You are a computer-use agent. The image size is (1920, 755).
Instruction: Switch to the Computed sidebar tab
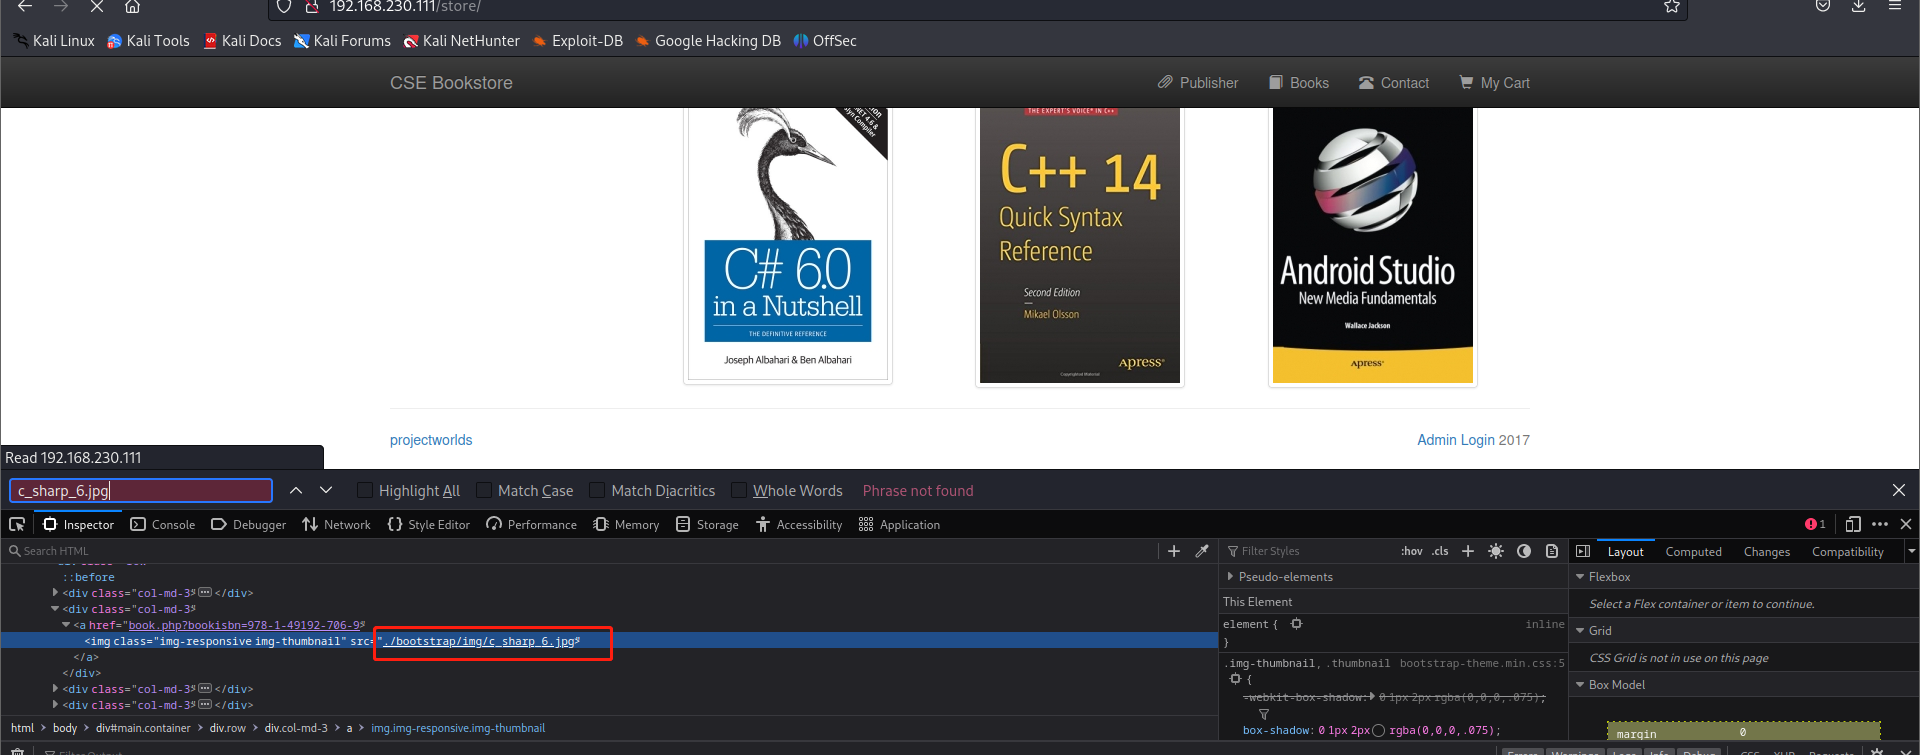1693,551
